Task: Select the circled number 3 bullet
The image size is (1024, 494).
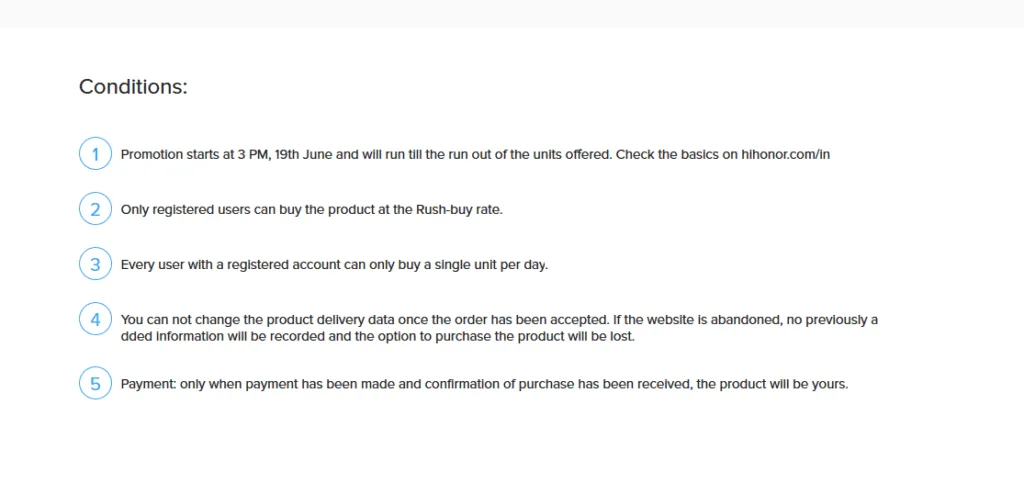Action: tap(95, 264)
